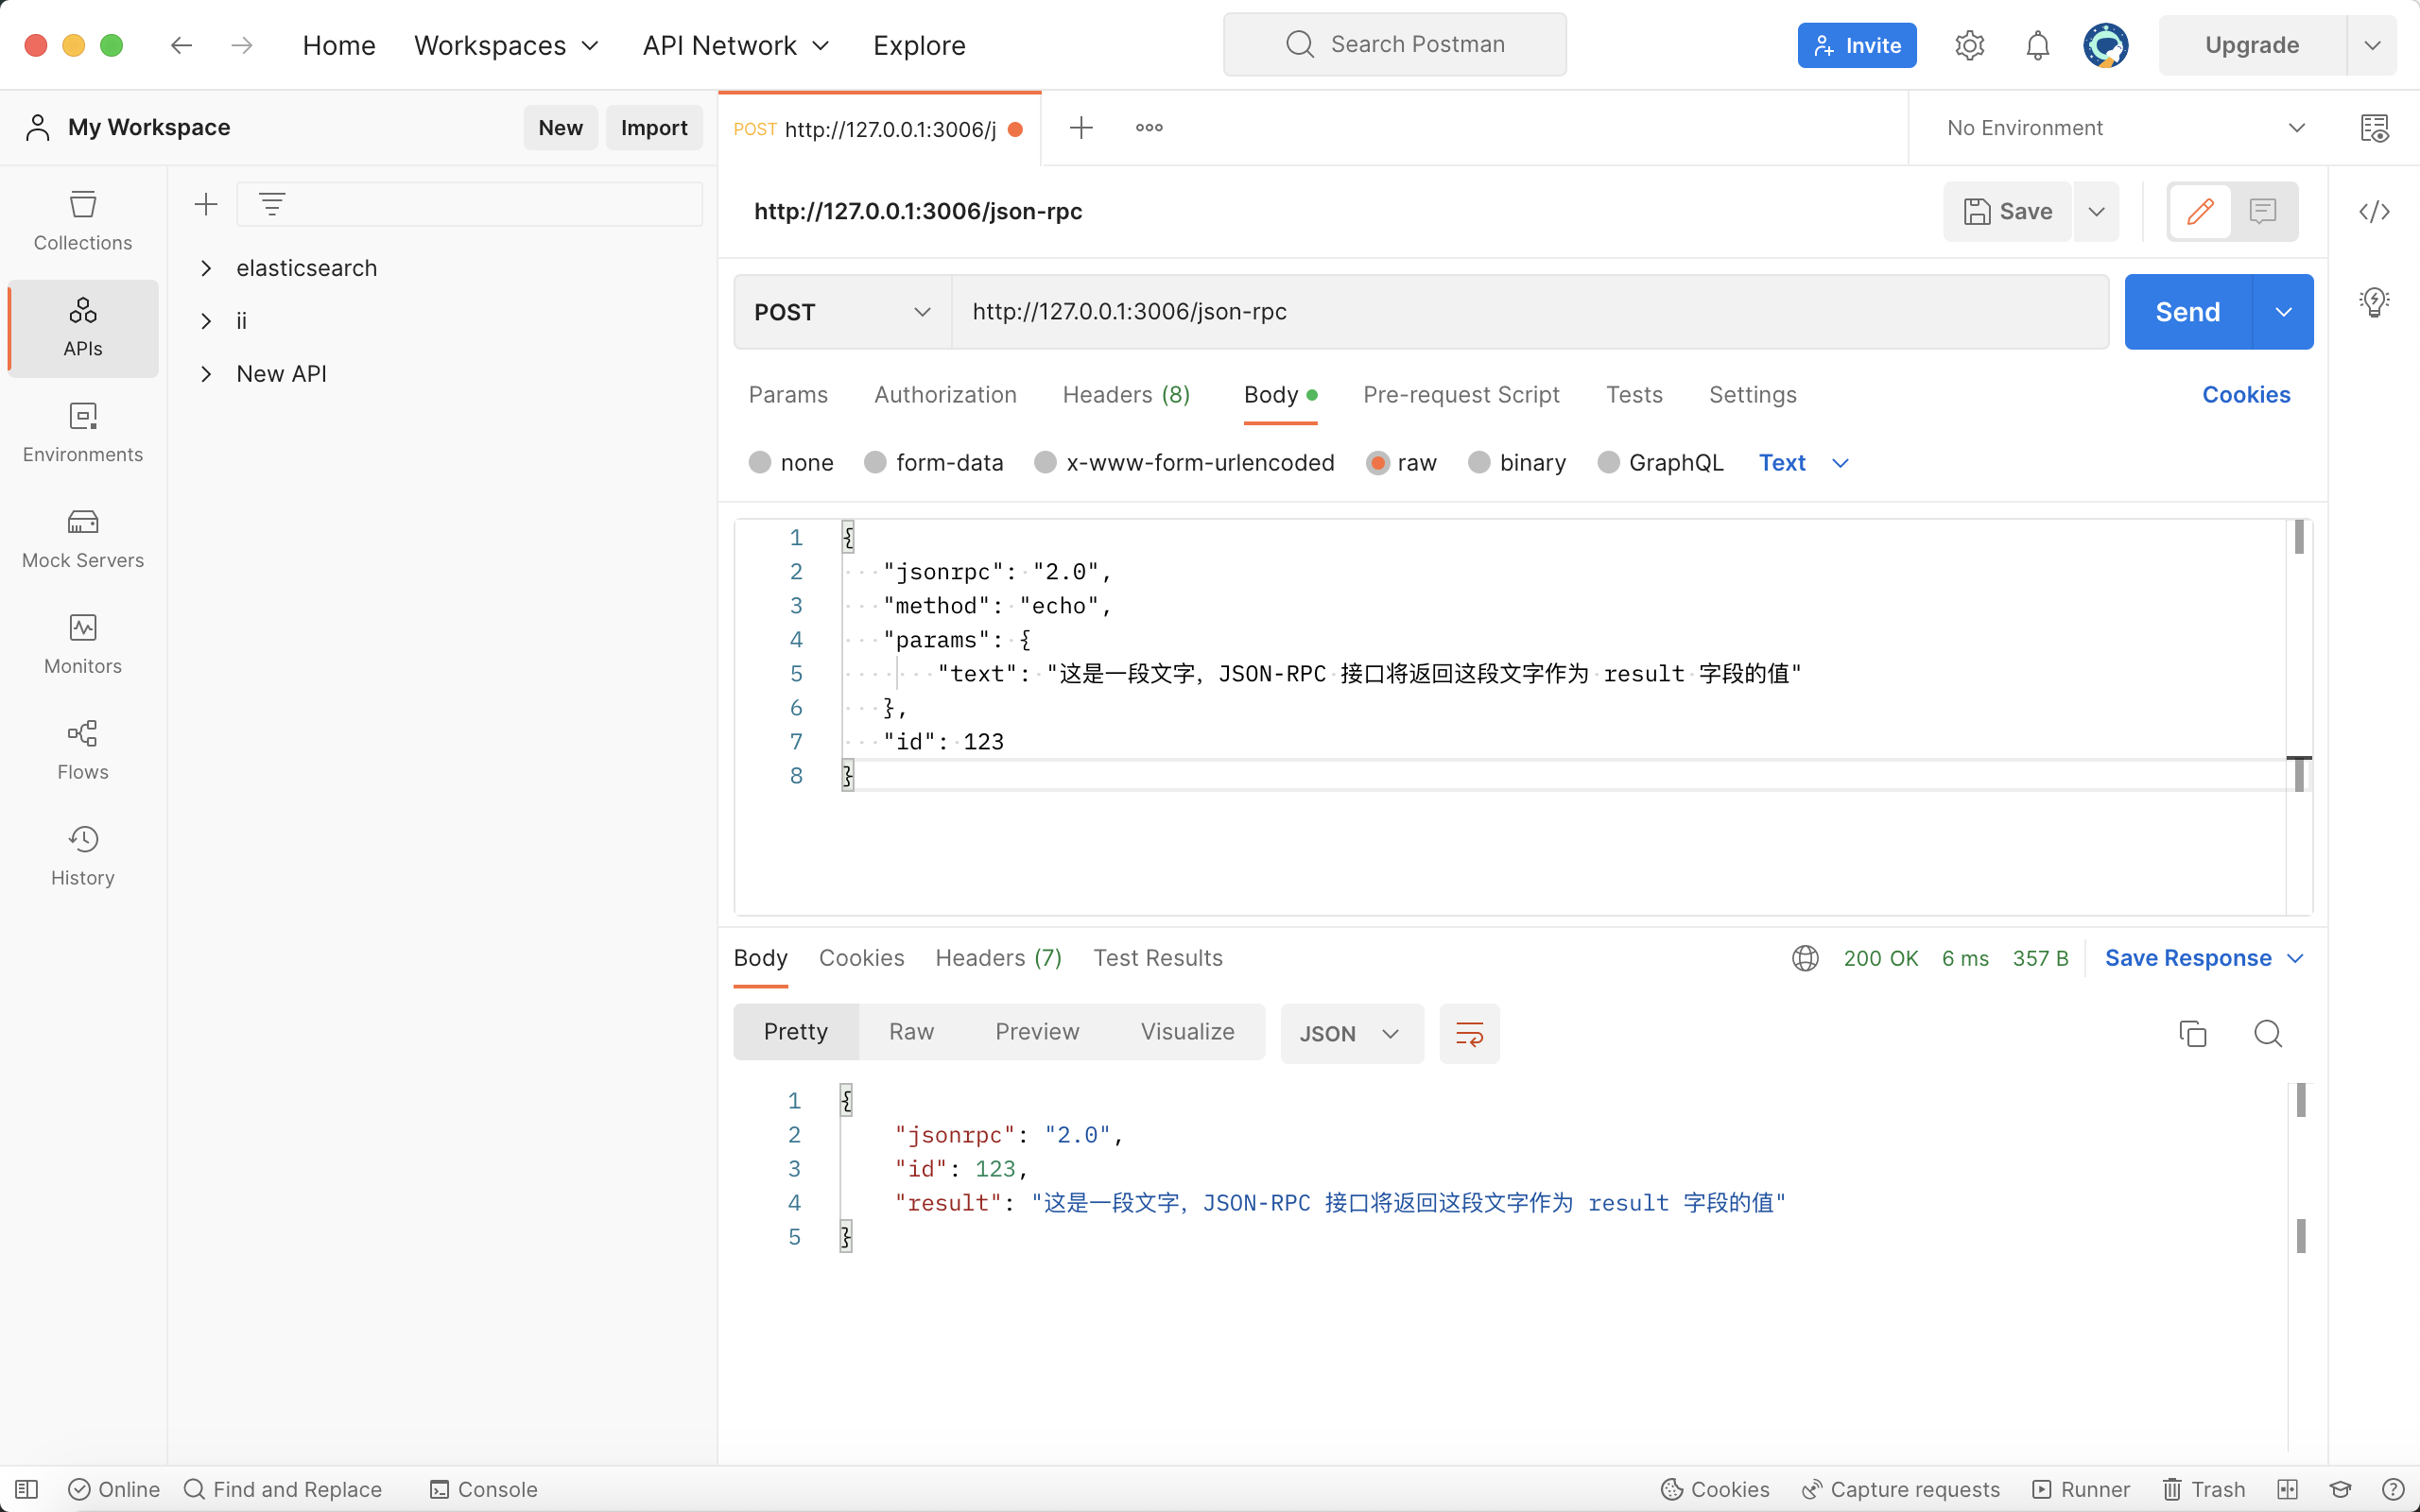Screen dimensions: 2420x1512
Task: Switch the response view to Raw
Action: point(911,1032)
